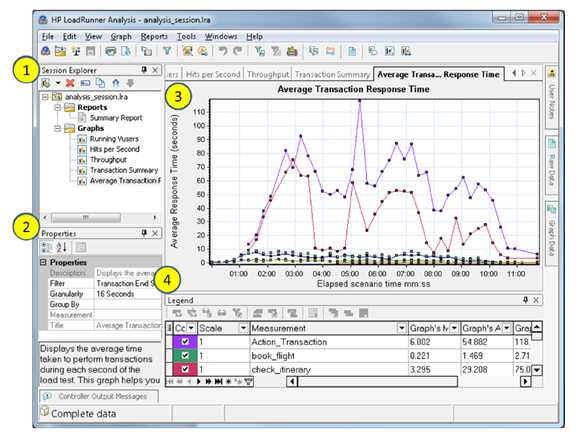Image resolution: width=576 pixels, height=434 pixels.
Task: Switch to the Transaction Summary tab
Action: tap(332, 74)
